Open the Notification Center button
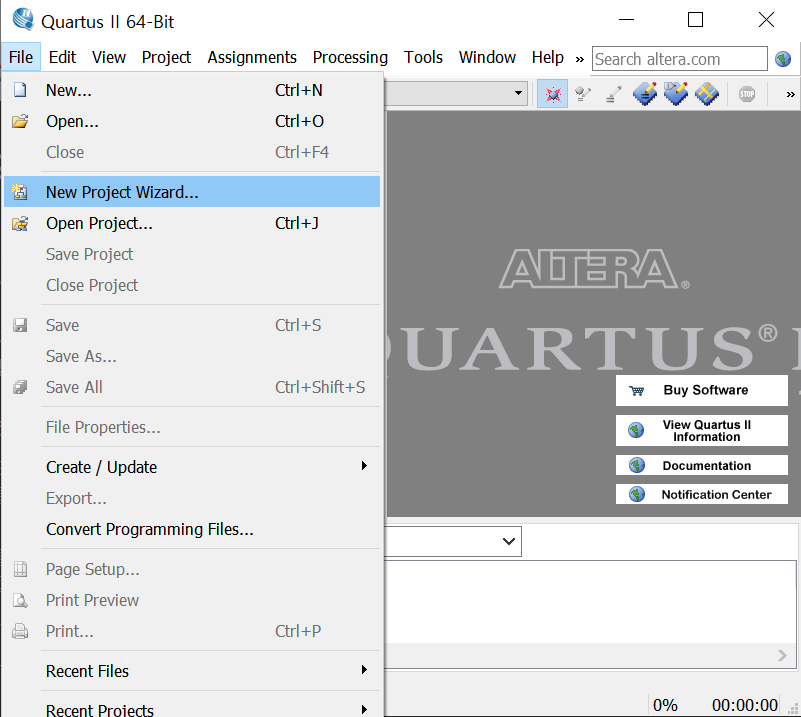Viewport: 801px width, 717px height. click(701, 494)
